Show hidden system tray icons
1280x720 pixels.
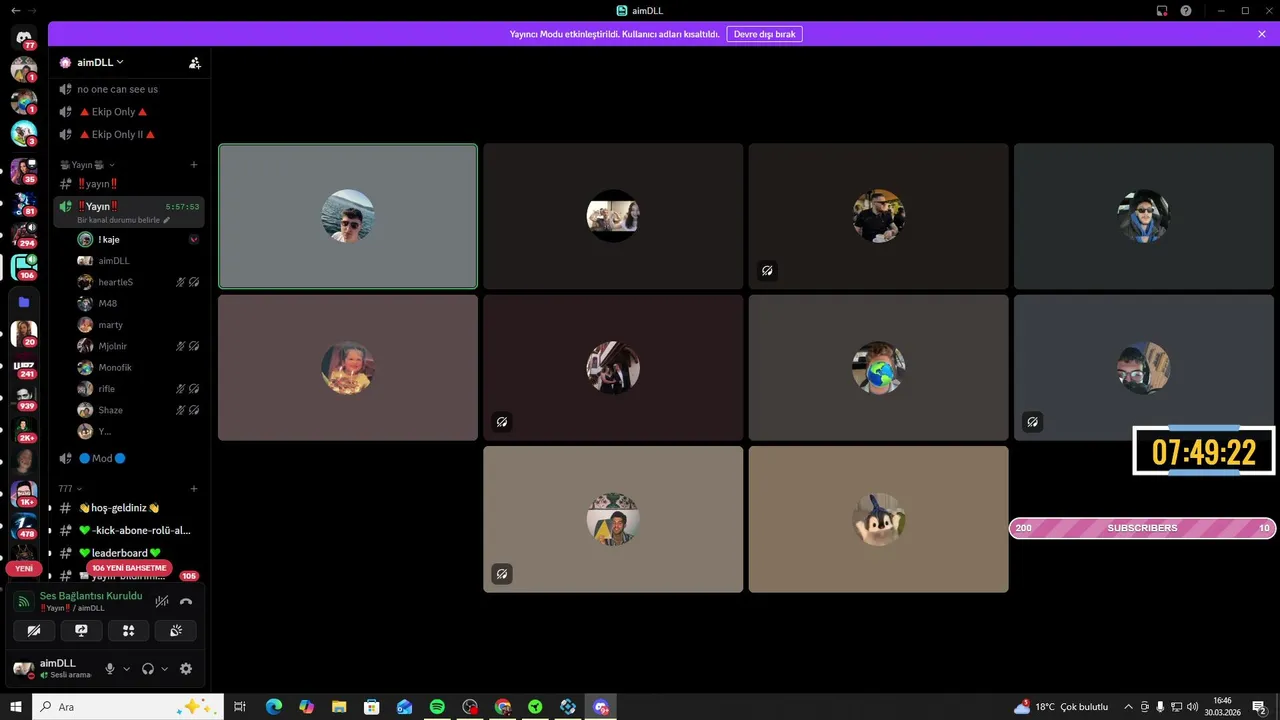click(1128, 707)
